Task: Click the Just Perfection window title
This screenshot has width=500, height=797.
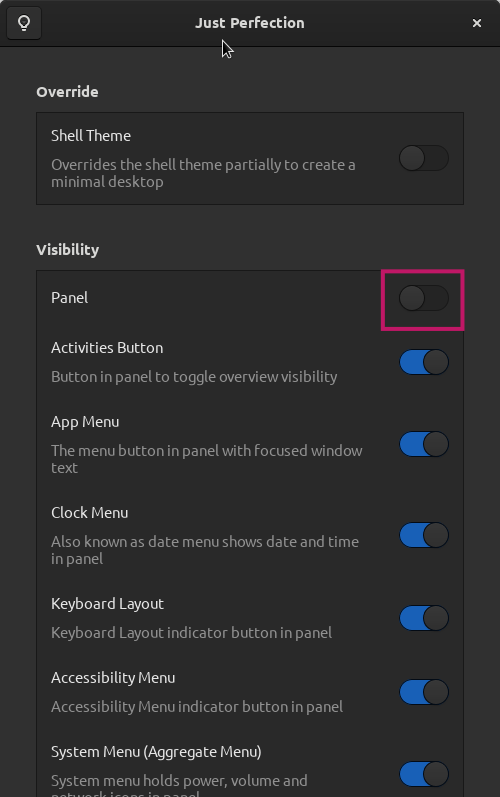Action: [x=250, y=23]
